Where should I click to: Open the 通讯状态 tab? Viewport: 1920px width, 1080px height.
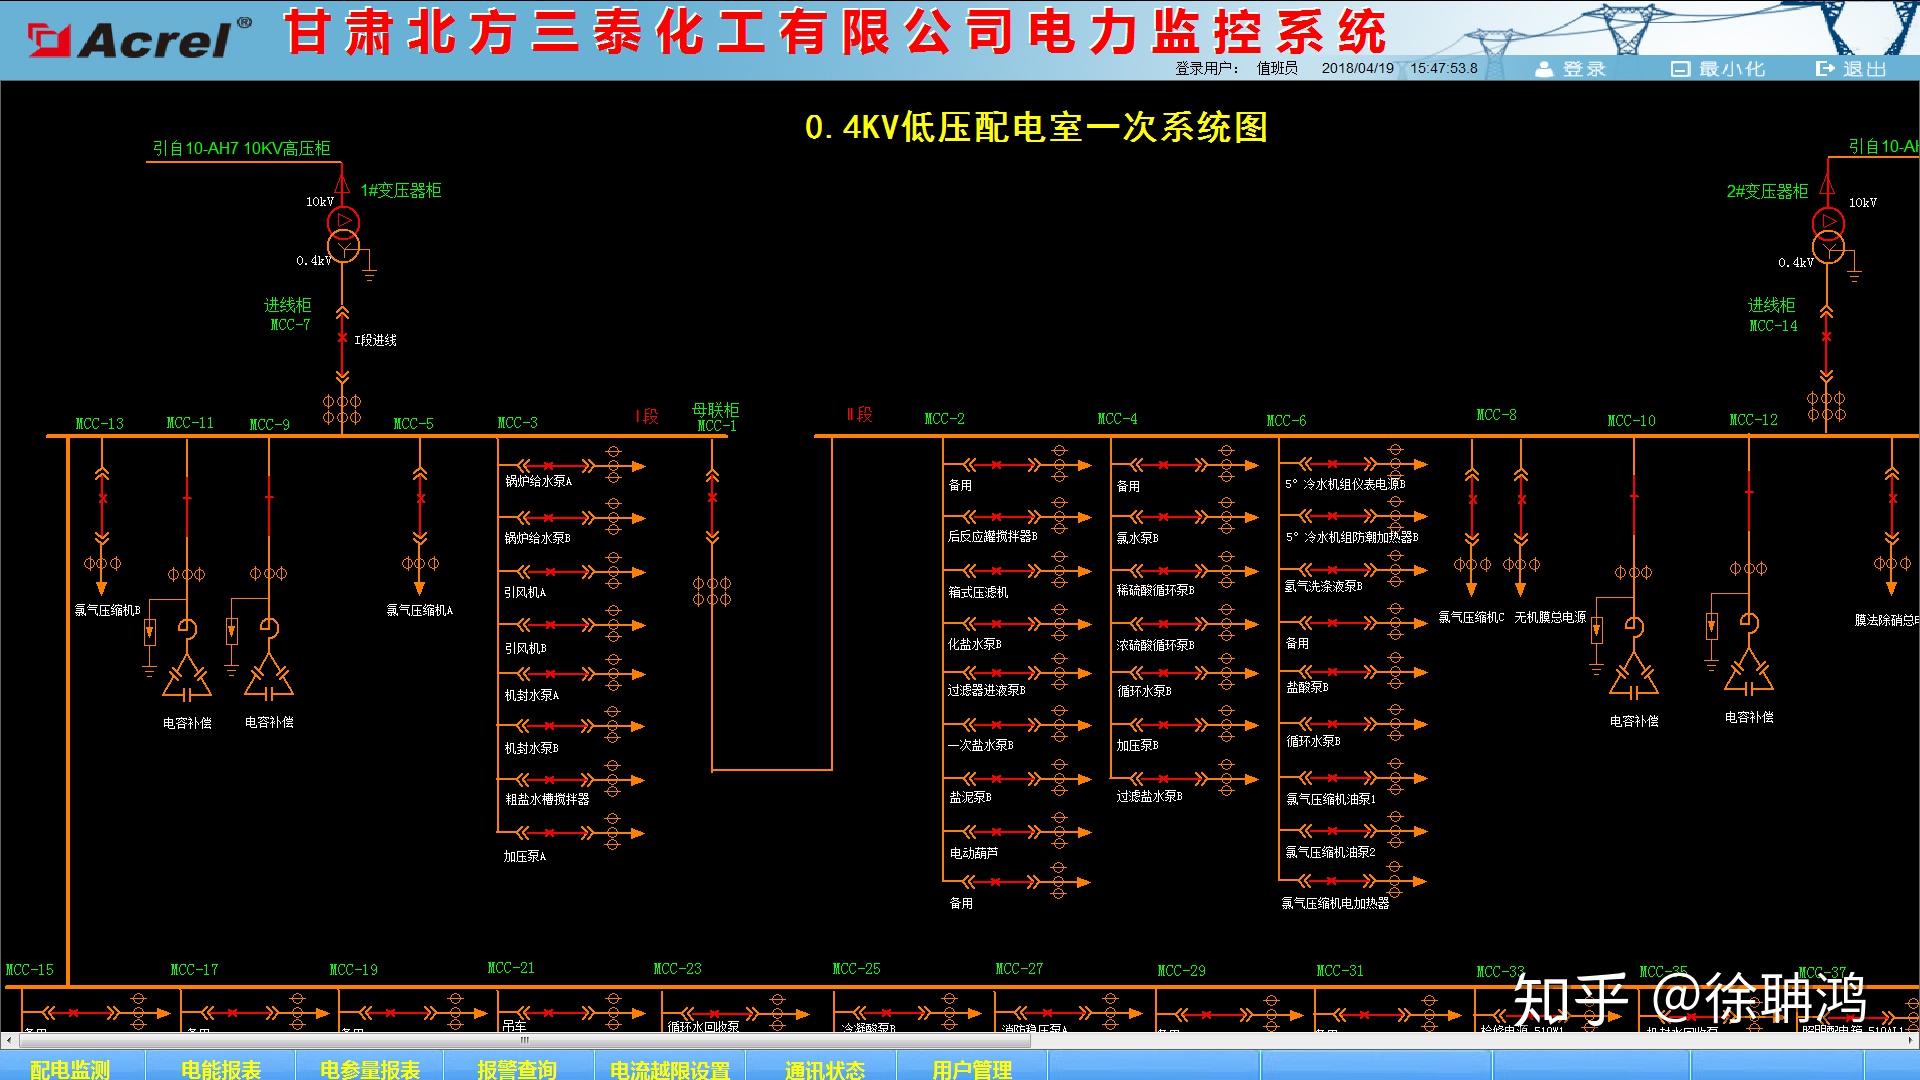coord(822,1068)
